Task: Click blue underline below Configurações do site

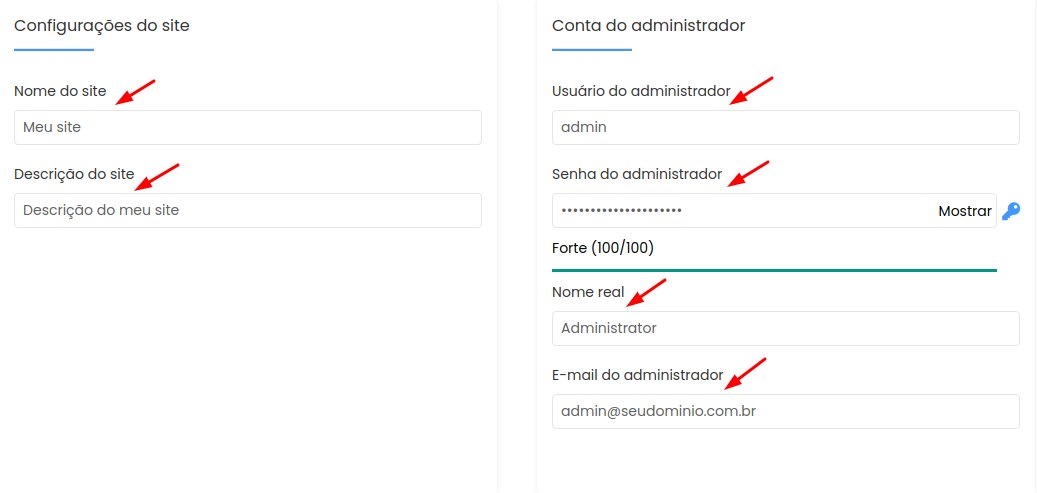Action: (x=54, y=50)
